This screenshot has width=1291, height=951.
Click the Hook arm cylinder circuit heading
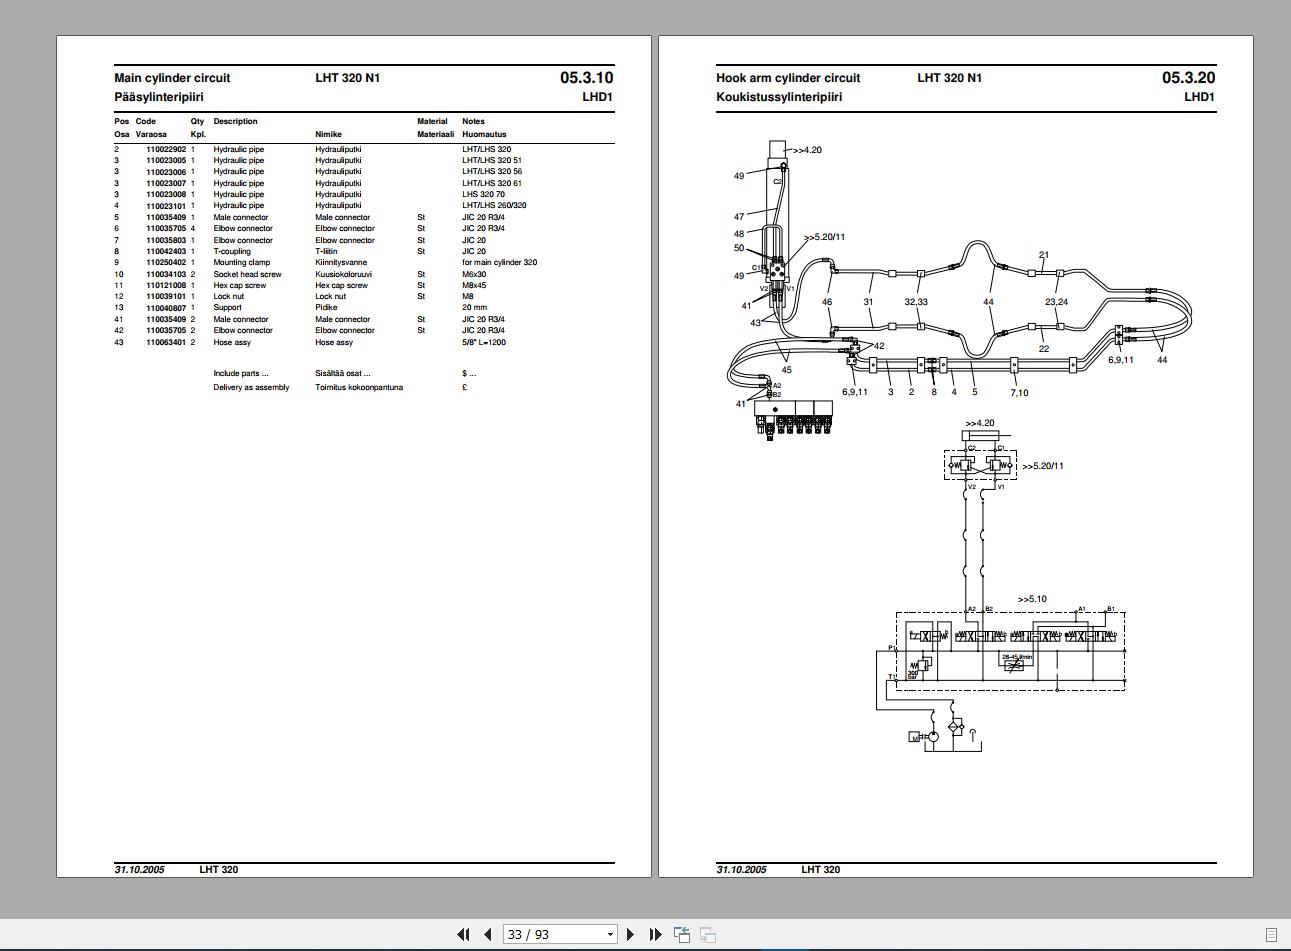coord(788,77)
